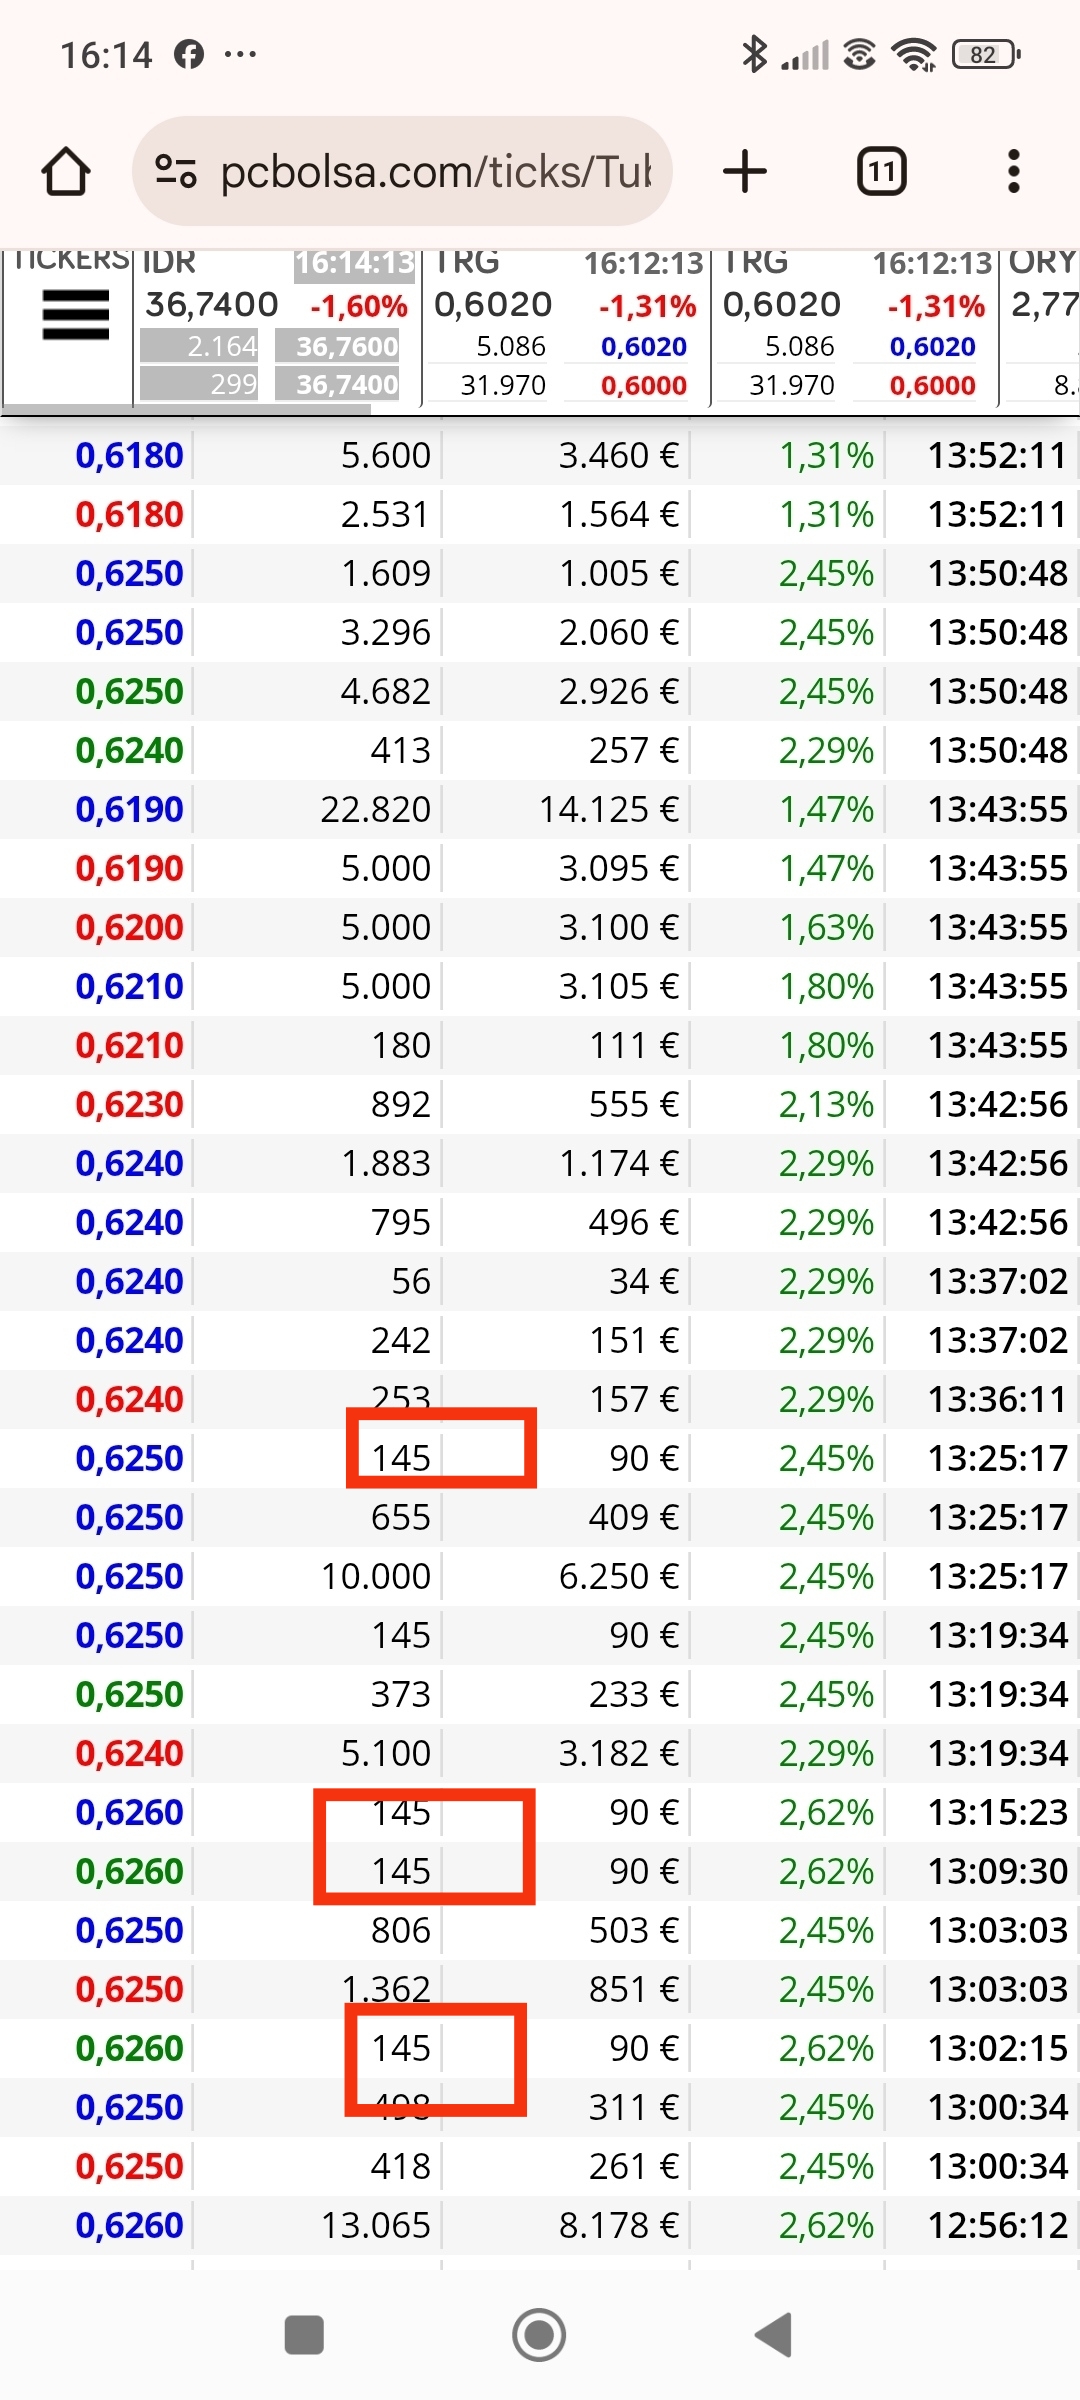Tap volume 1.883 cell
Image resolution: width=1080 pixels, height=2400 pixels.
point(386,1163)
